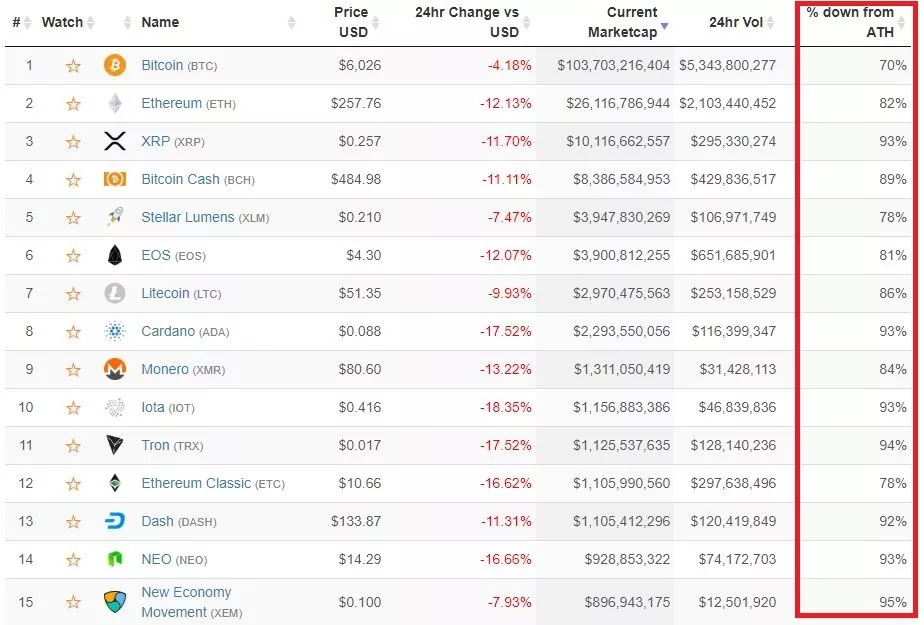
Task: Click the Dash logo icon
Action: (115, 522)
